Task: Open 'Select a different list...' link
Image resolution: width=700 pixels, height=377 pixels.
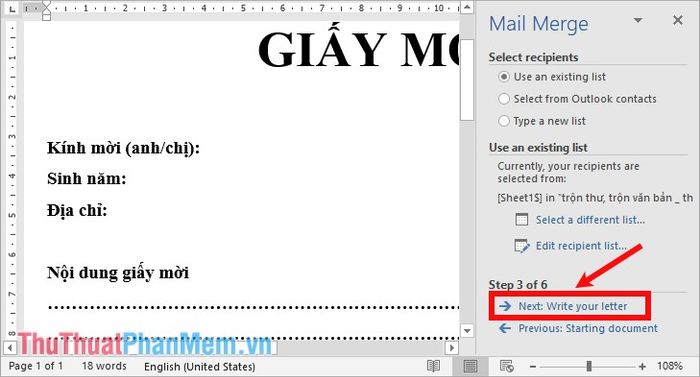Action: point(590,220)
